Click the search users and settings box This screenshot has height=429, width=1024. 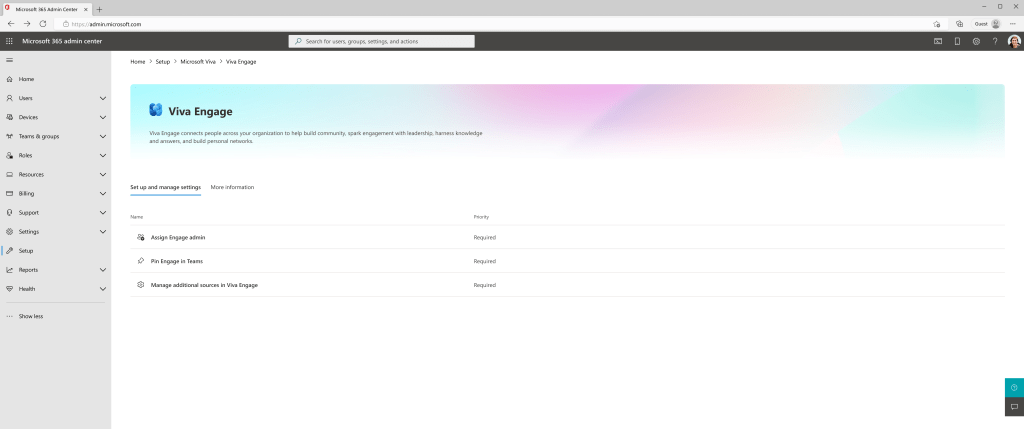(382, 41)
